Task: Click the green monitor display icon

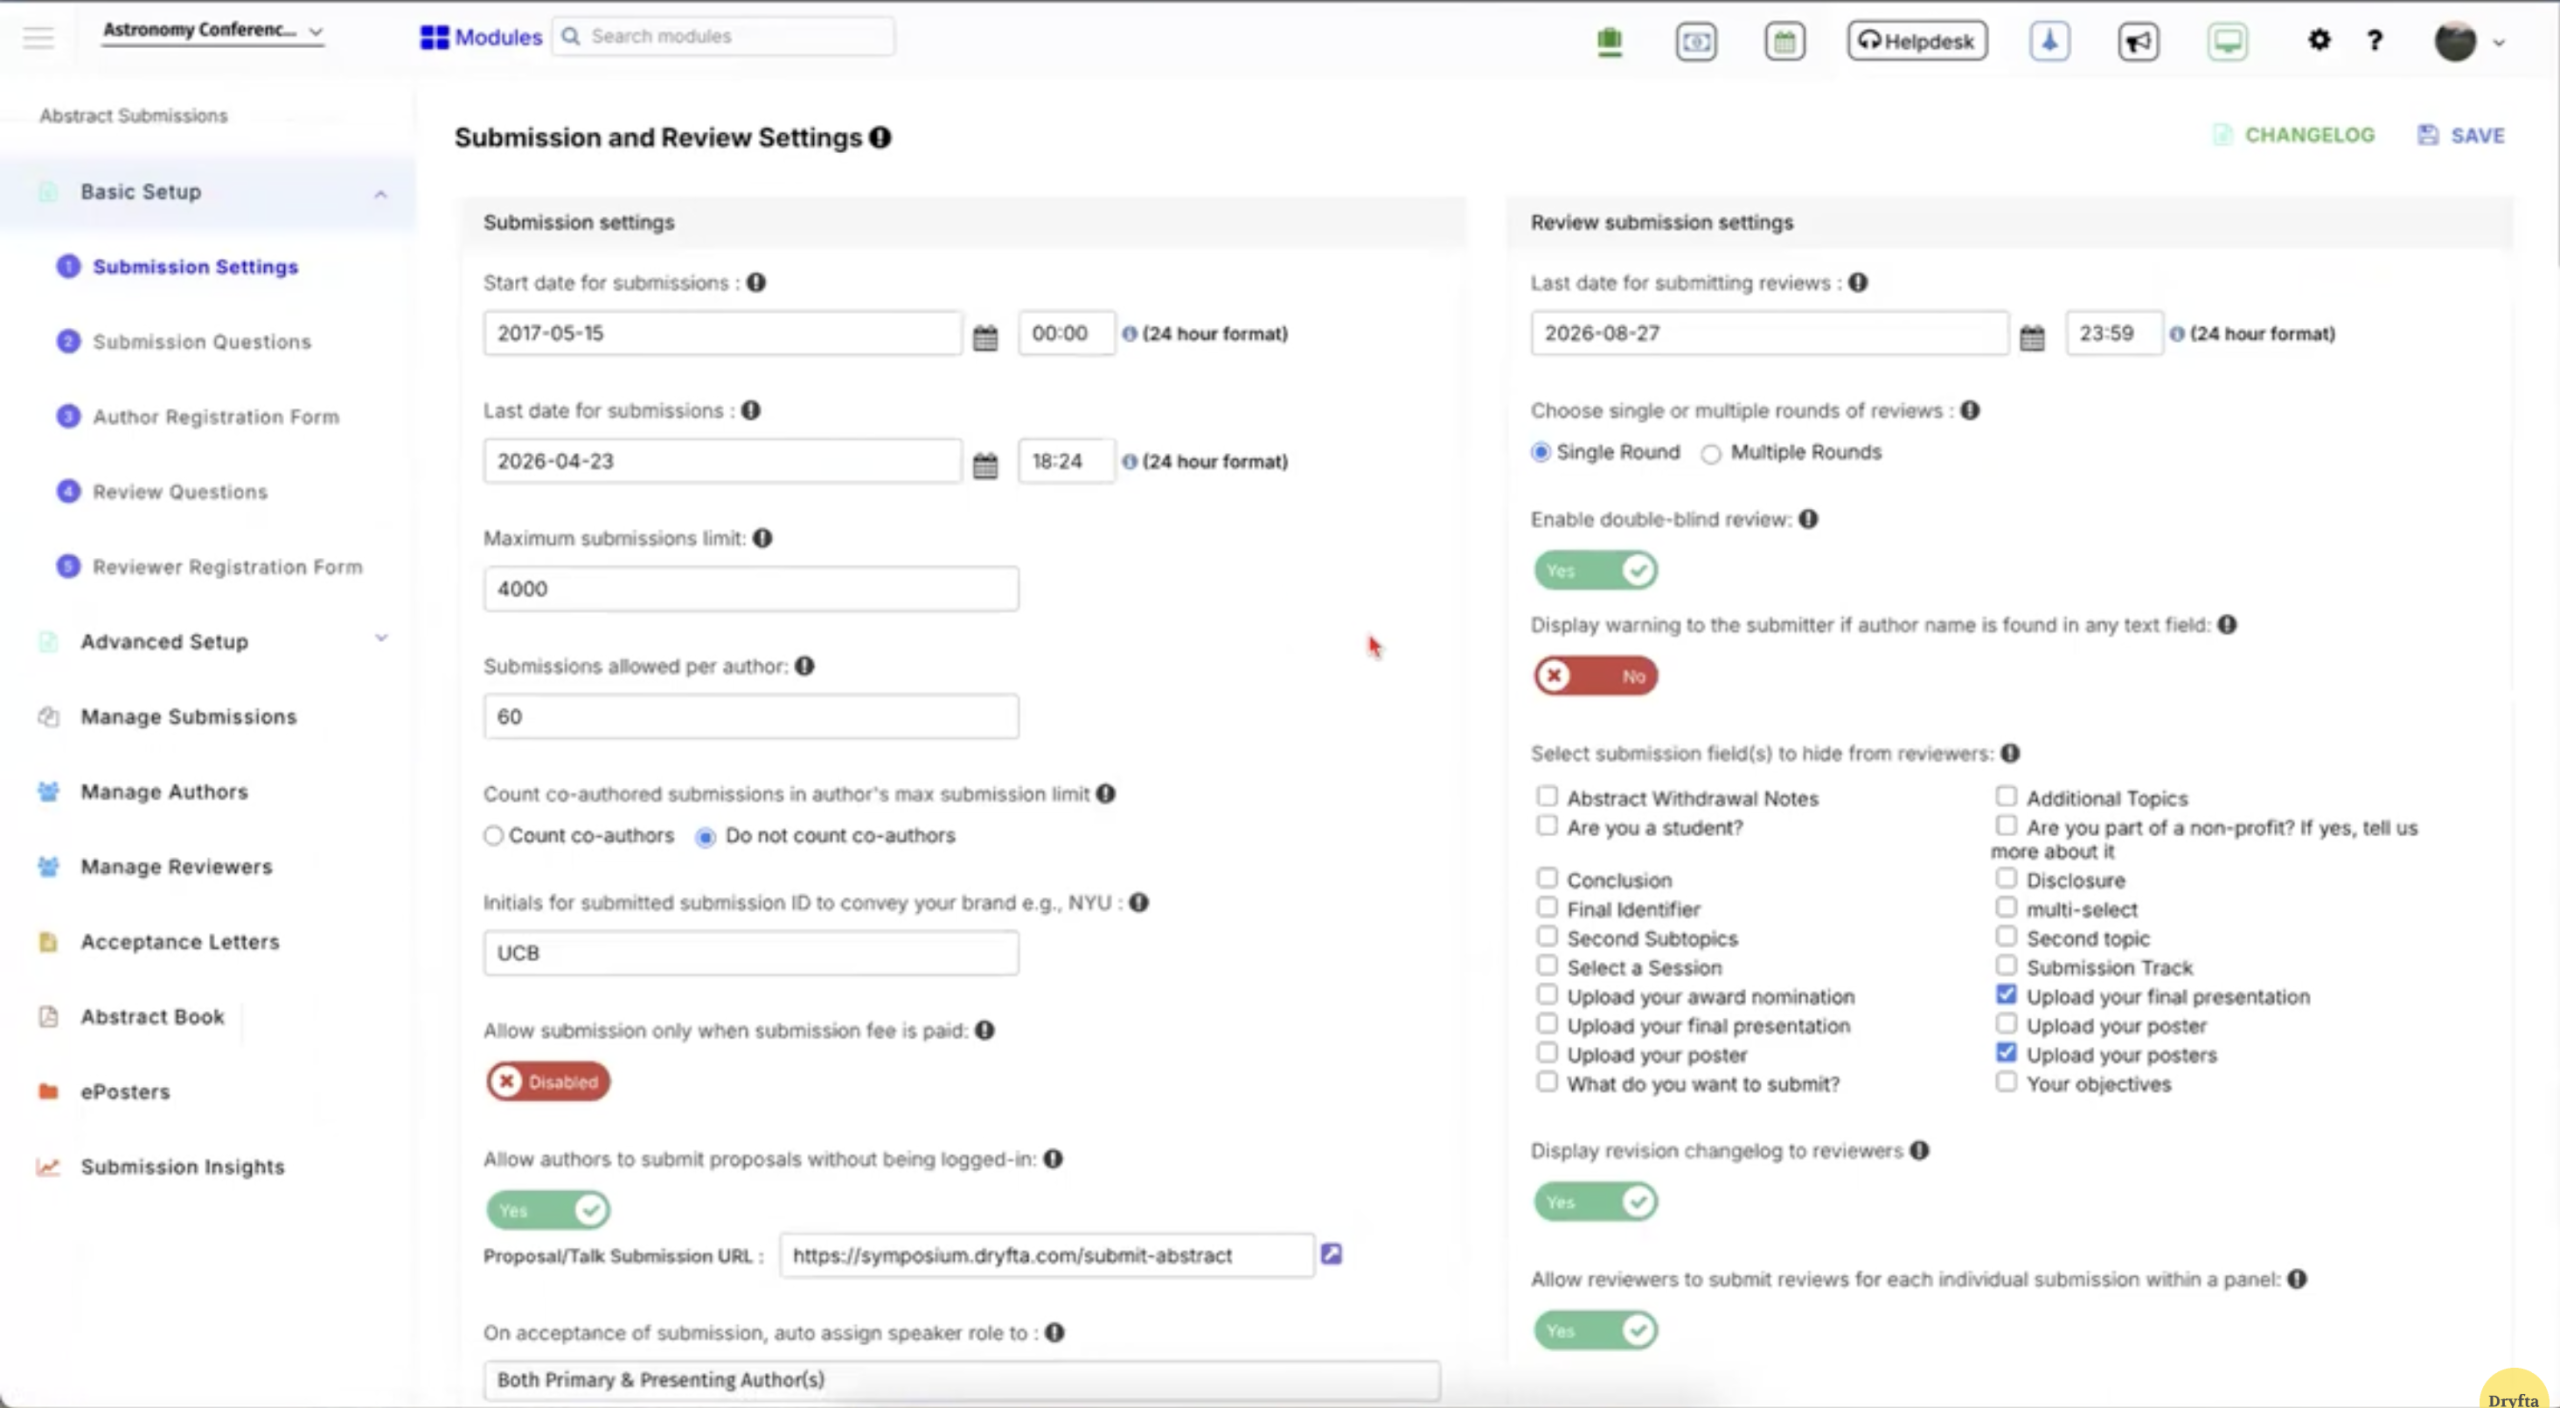Action: pyautogui.click(x=2227, y=42)
